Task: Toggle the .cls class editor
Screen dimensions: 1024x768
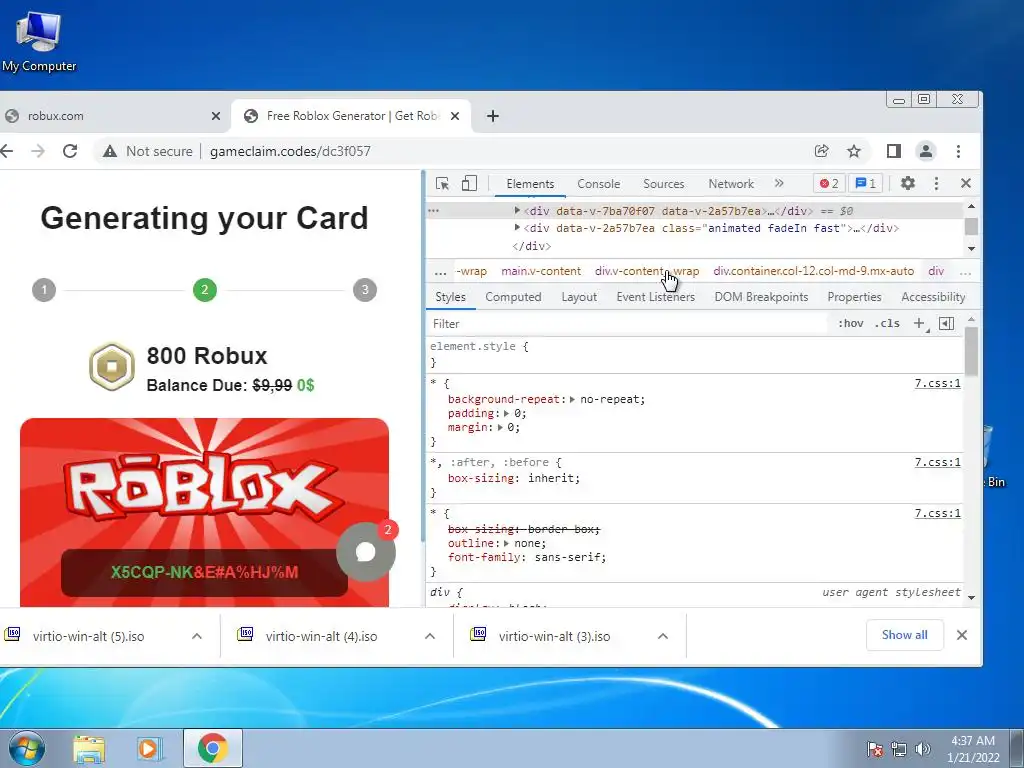Action: point(887,323)
